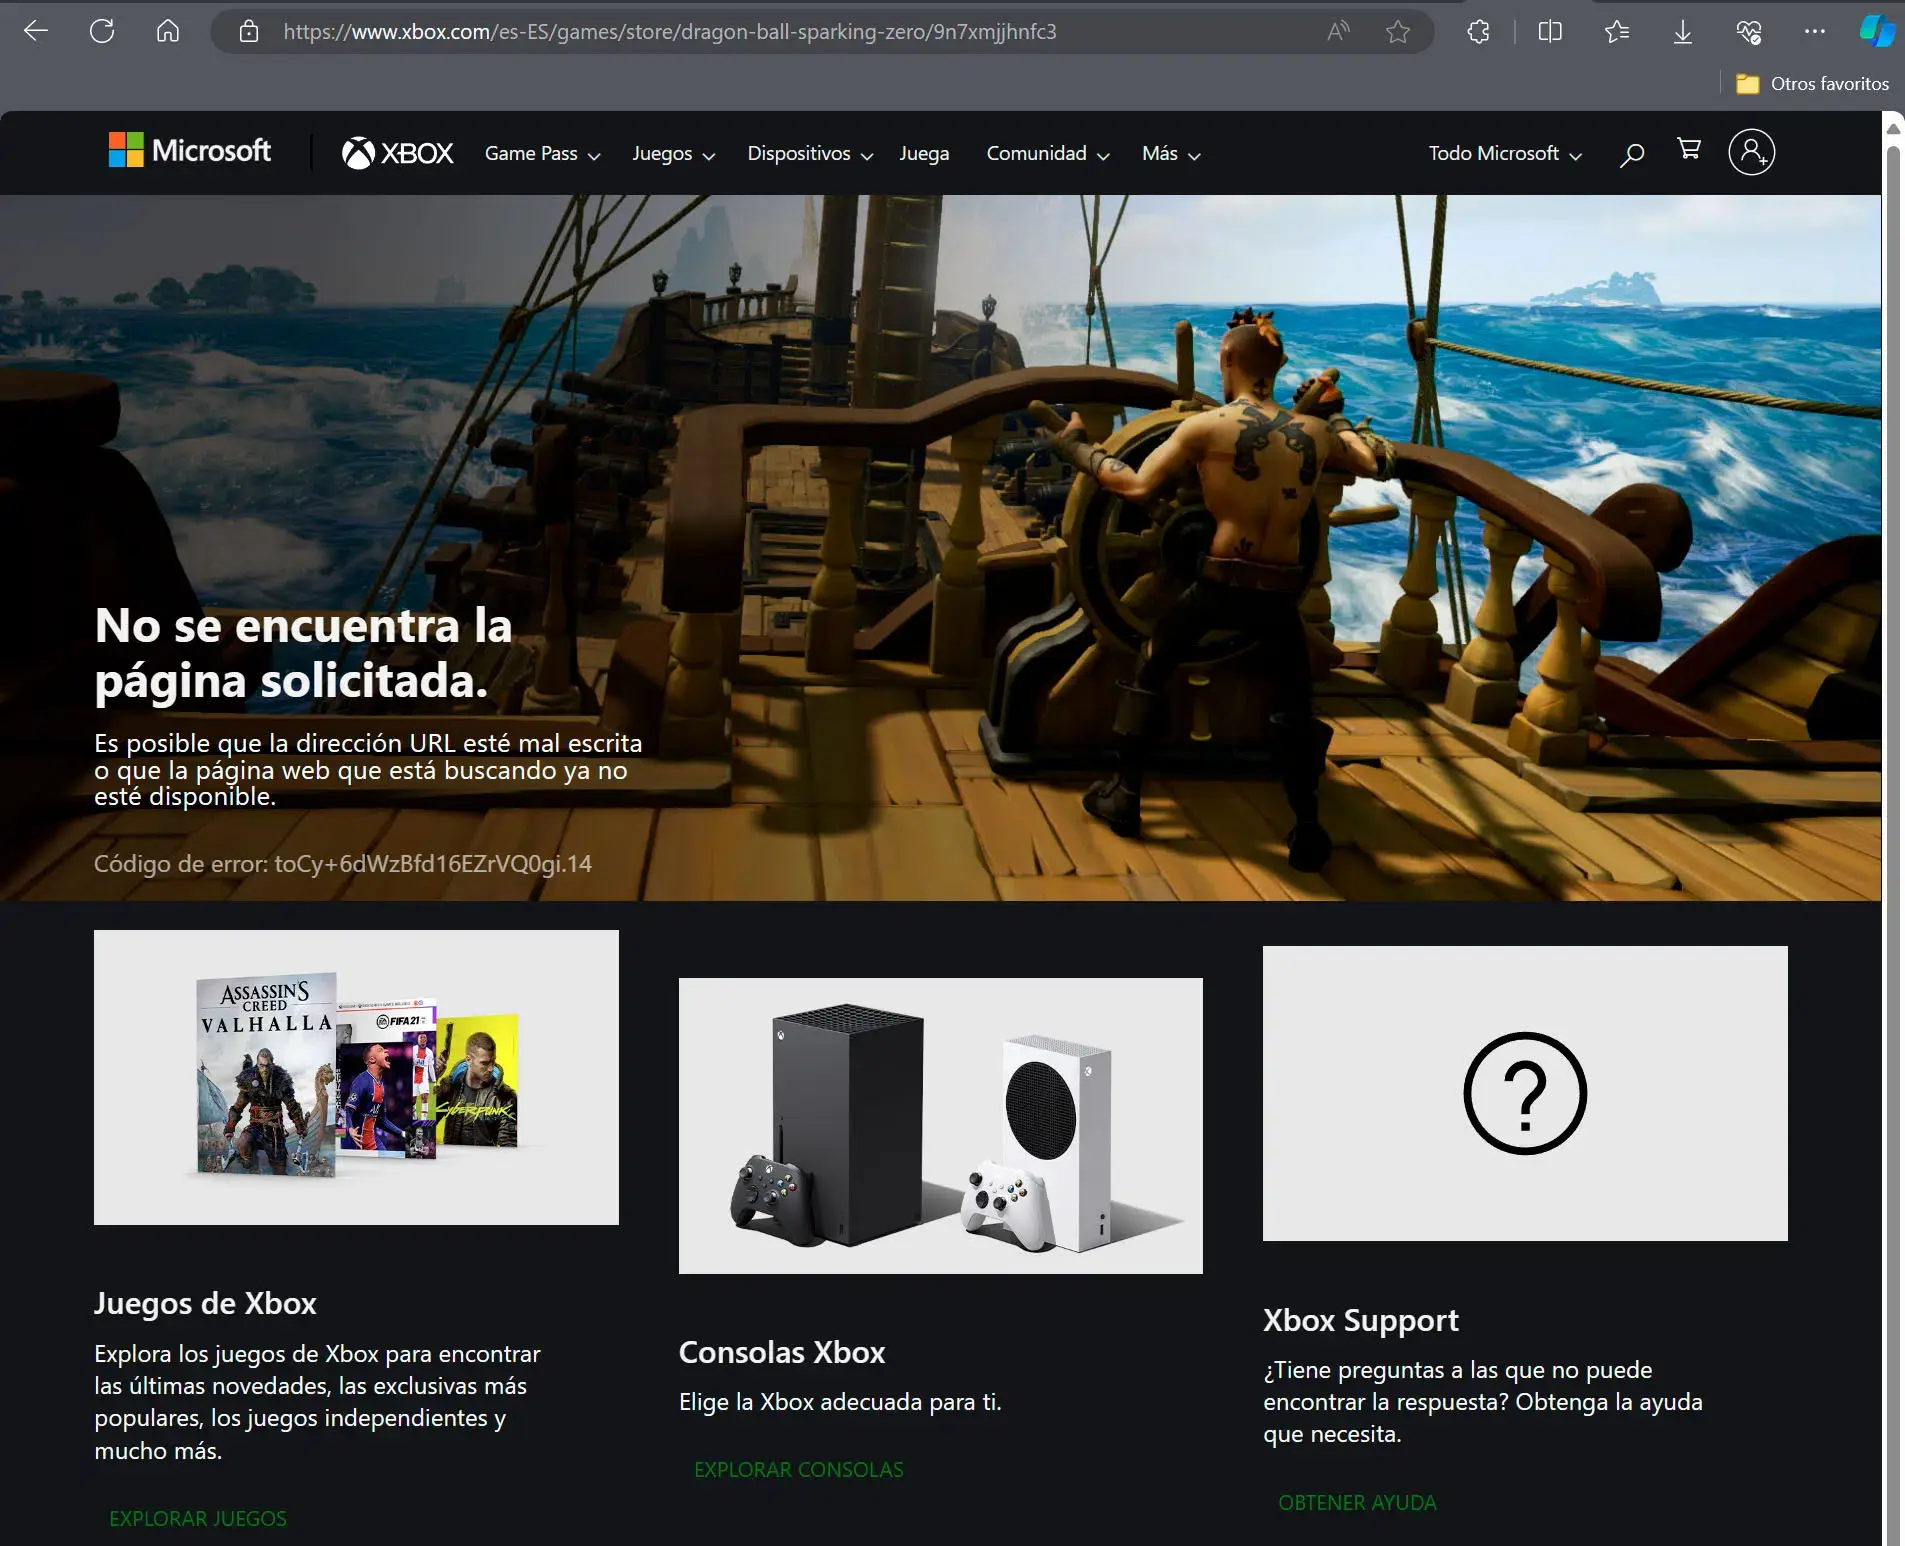The height and width of the screenshot is (1546, 1905).
Task: Click 'Elige la Xbox adecuada para ti.' text
Action: 840,1402
